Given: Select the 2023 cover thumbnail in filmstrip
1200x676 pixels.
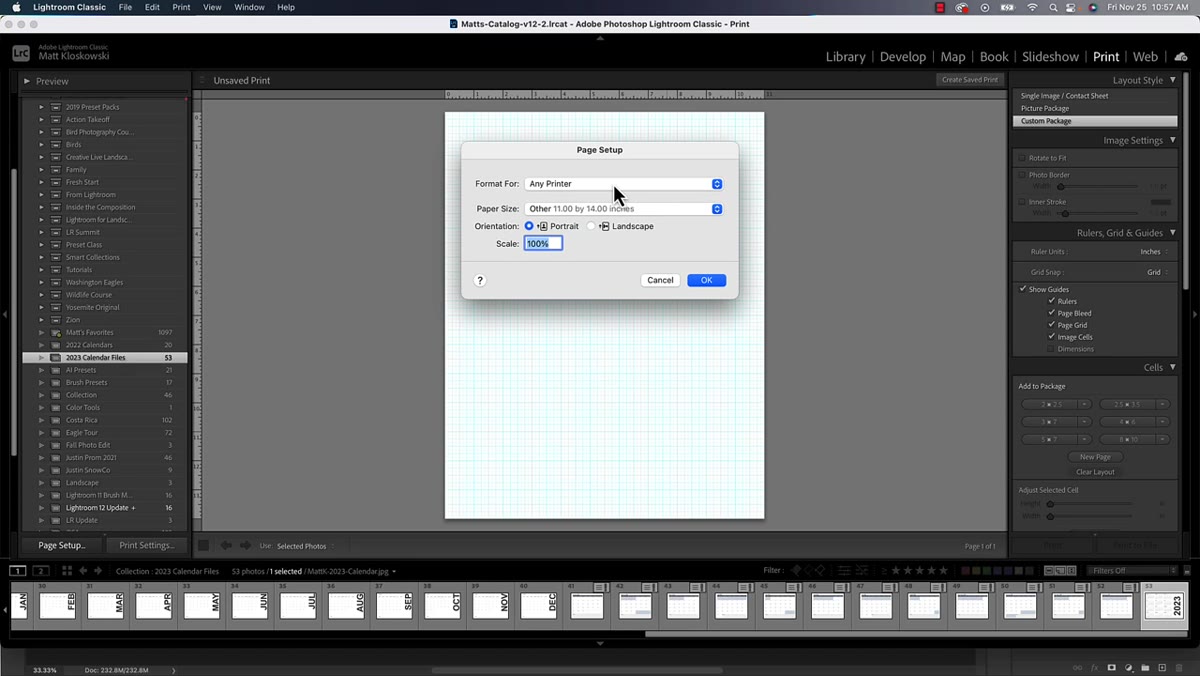Looking at the screenshot, I should [x=1164, y=605].
